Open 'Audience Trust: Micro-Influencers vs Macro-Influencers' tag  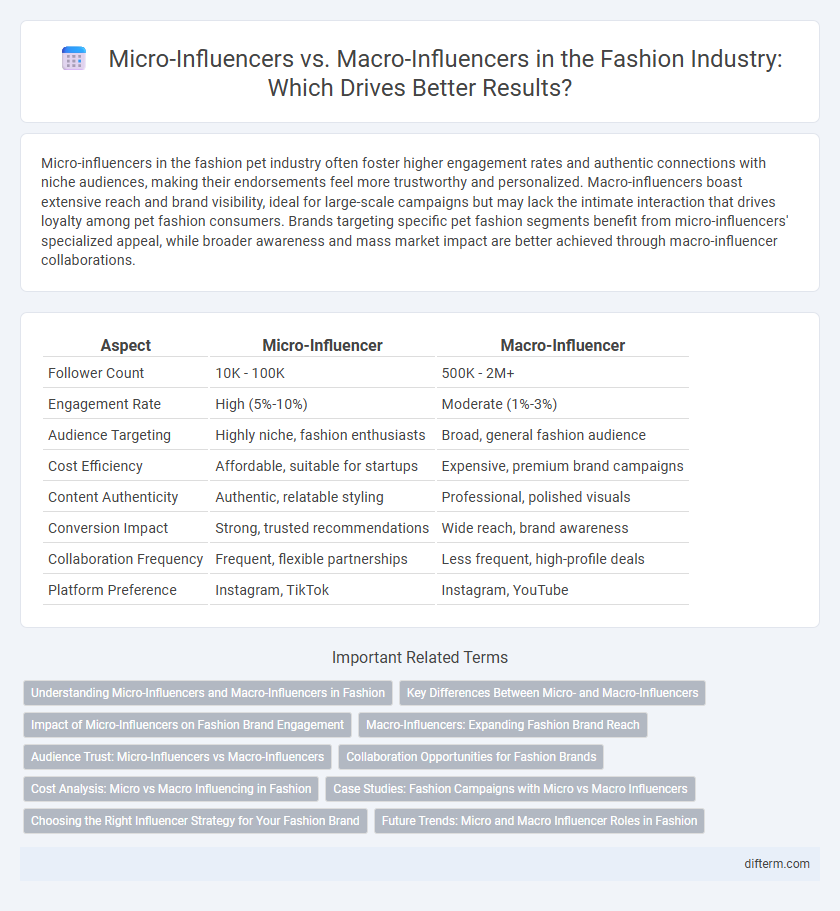(x=178, y=756)
